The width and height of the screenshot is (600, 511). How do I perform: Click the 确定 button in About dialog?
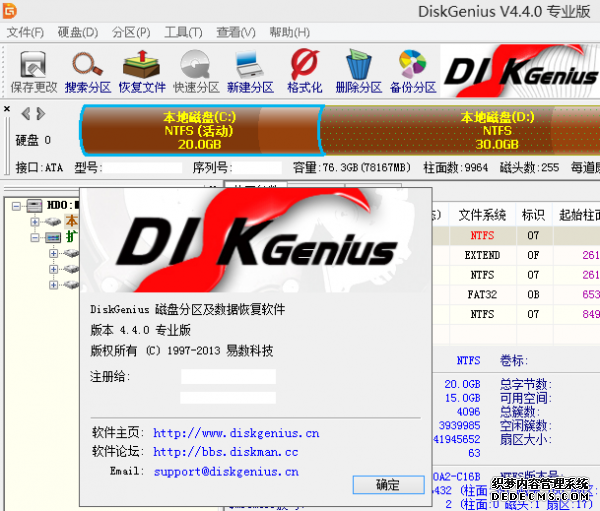click(x=387, y=485)
